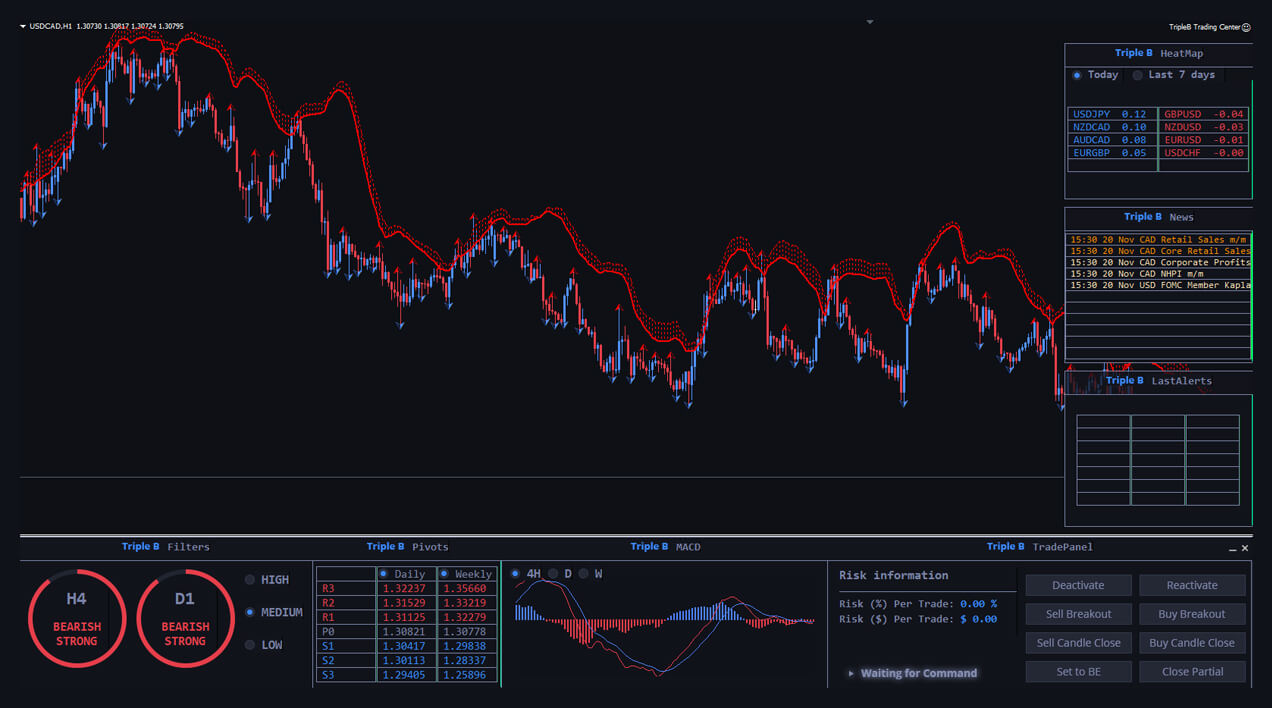Expand the Waiting for Command triangle

point(851,674)
